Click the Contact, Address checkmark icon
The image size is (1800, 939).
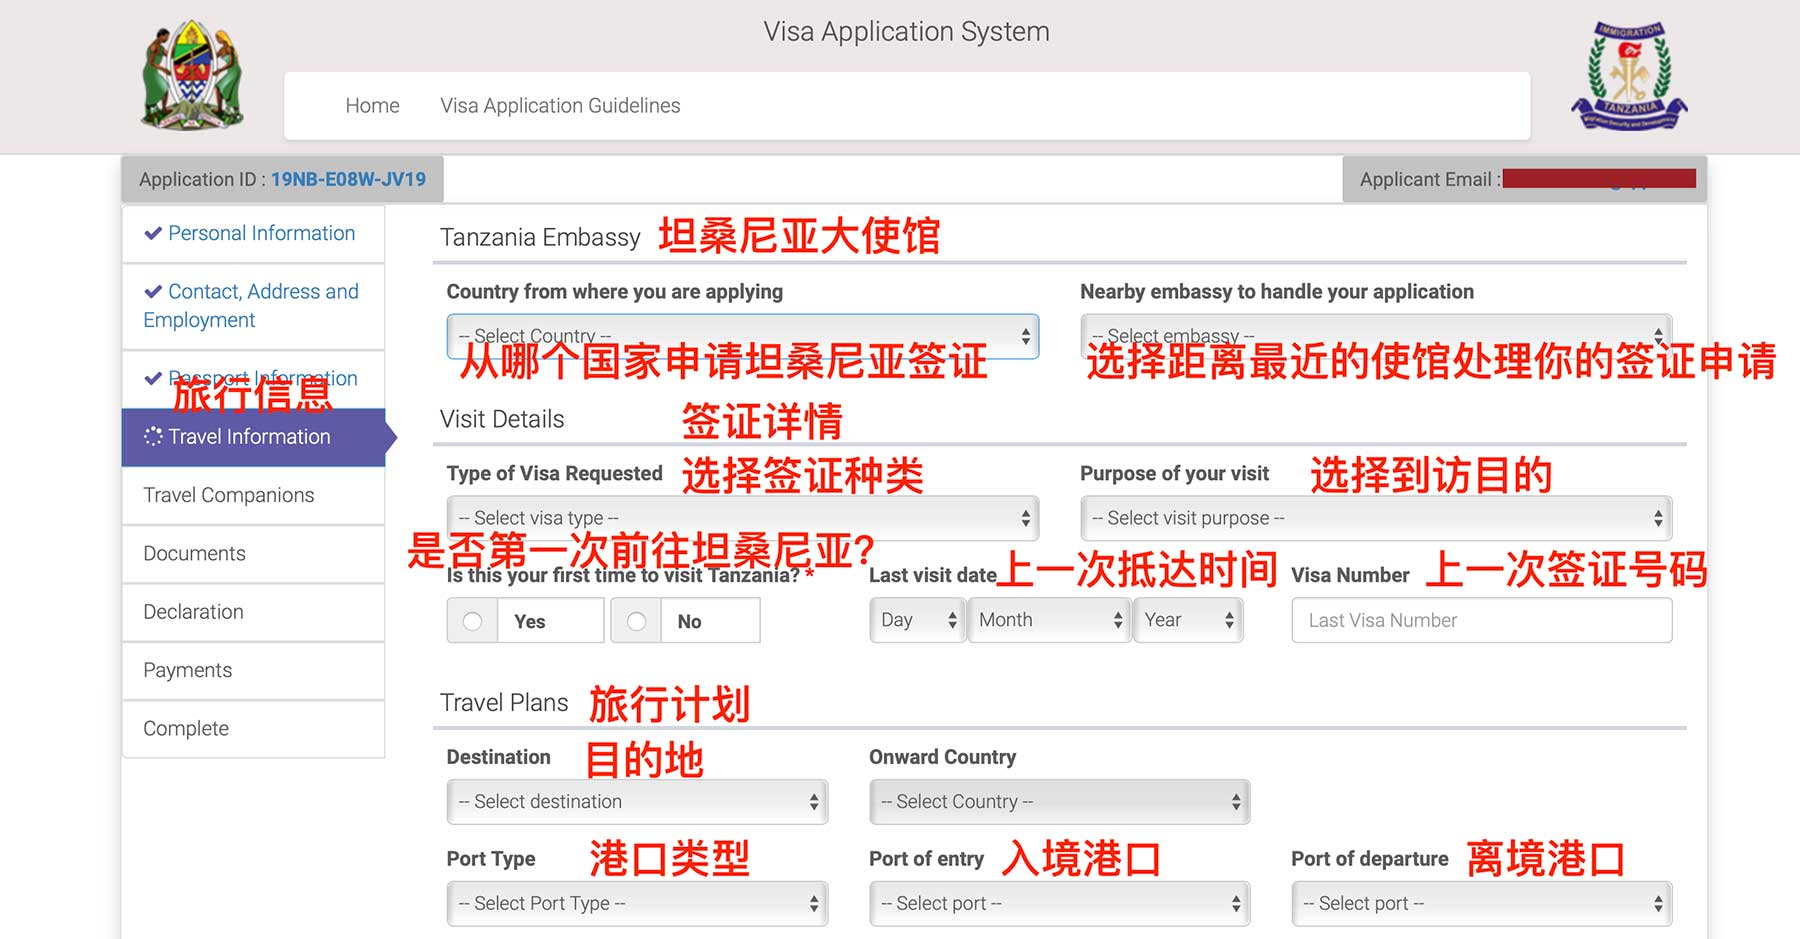(x=153, y=292)
